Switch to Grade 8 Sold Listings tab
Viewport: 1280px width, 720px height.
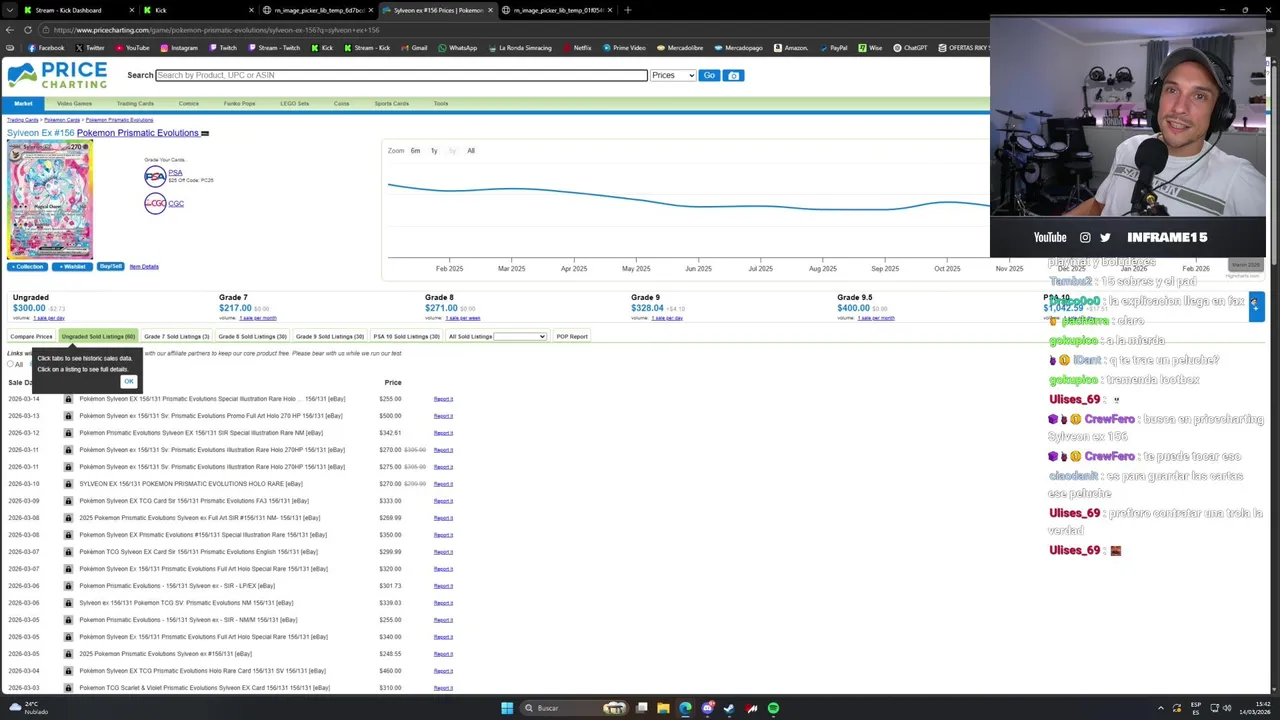(253, 336)
